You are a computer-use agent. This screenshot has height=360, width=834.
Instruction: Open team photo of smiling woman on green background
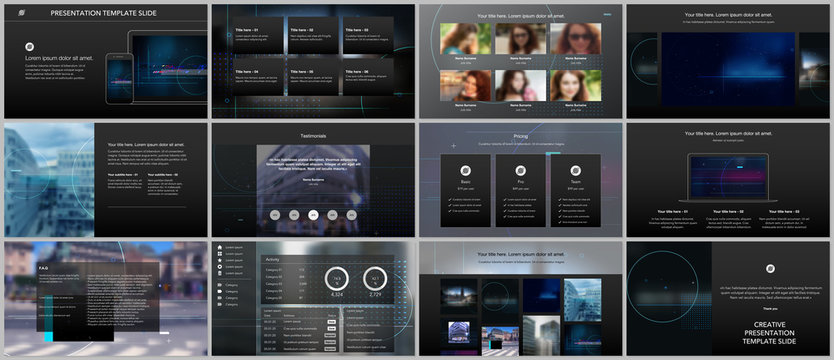coord(576,86)
